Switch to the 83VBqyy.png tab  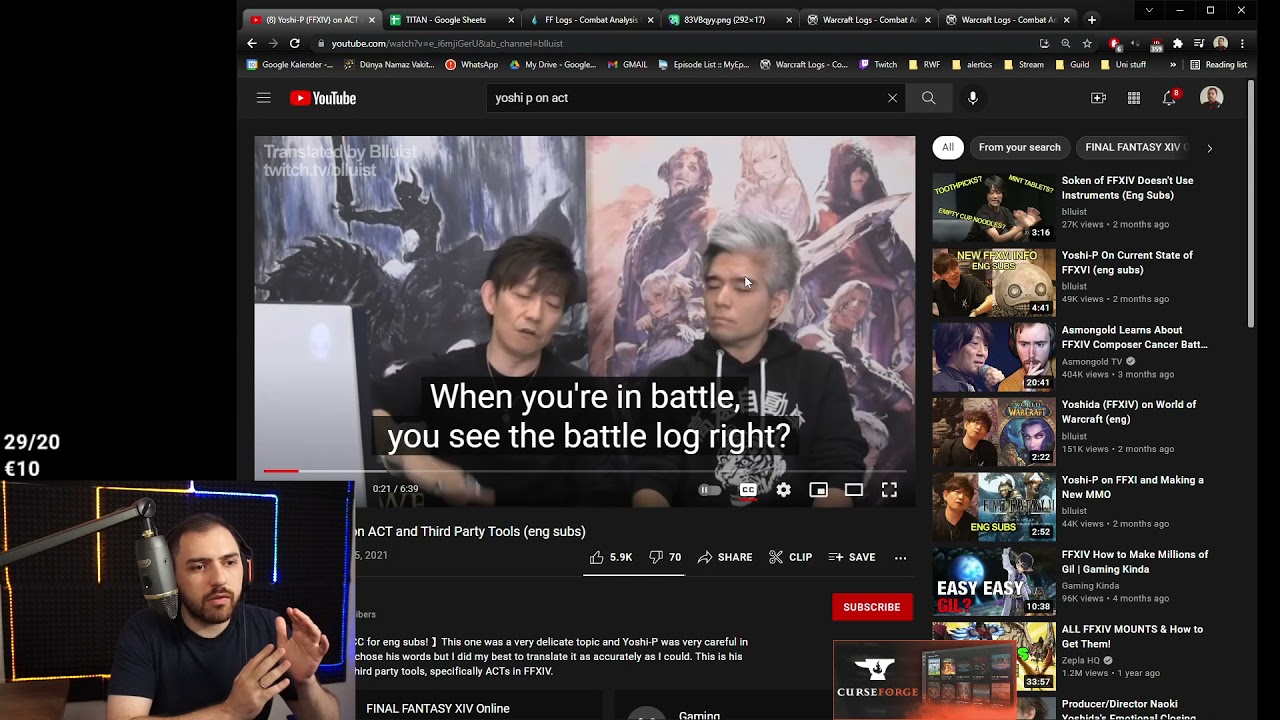coord(729,19)
